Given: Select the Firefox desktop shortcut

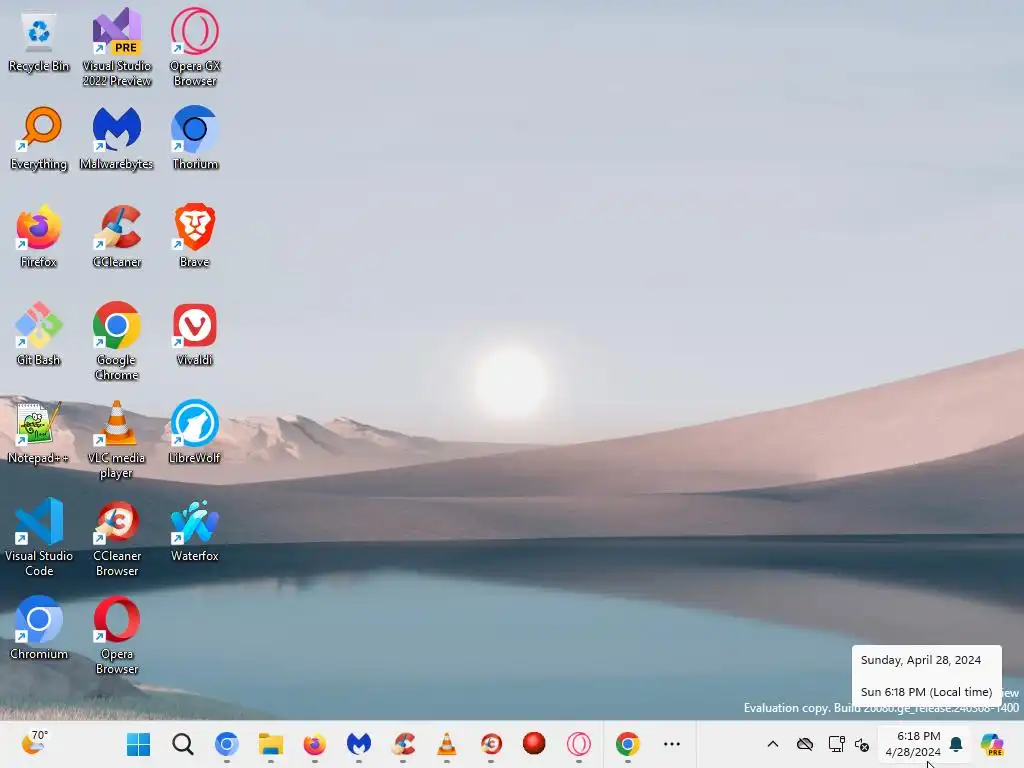Looking at the screenshot, I should (x=39, y=236).
